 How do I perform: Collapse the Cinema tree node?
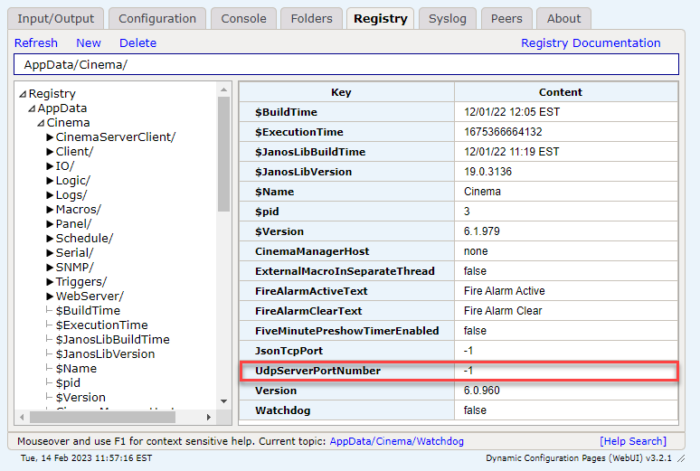click(x=41, y=123)
